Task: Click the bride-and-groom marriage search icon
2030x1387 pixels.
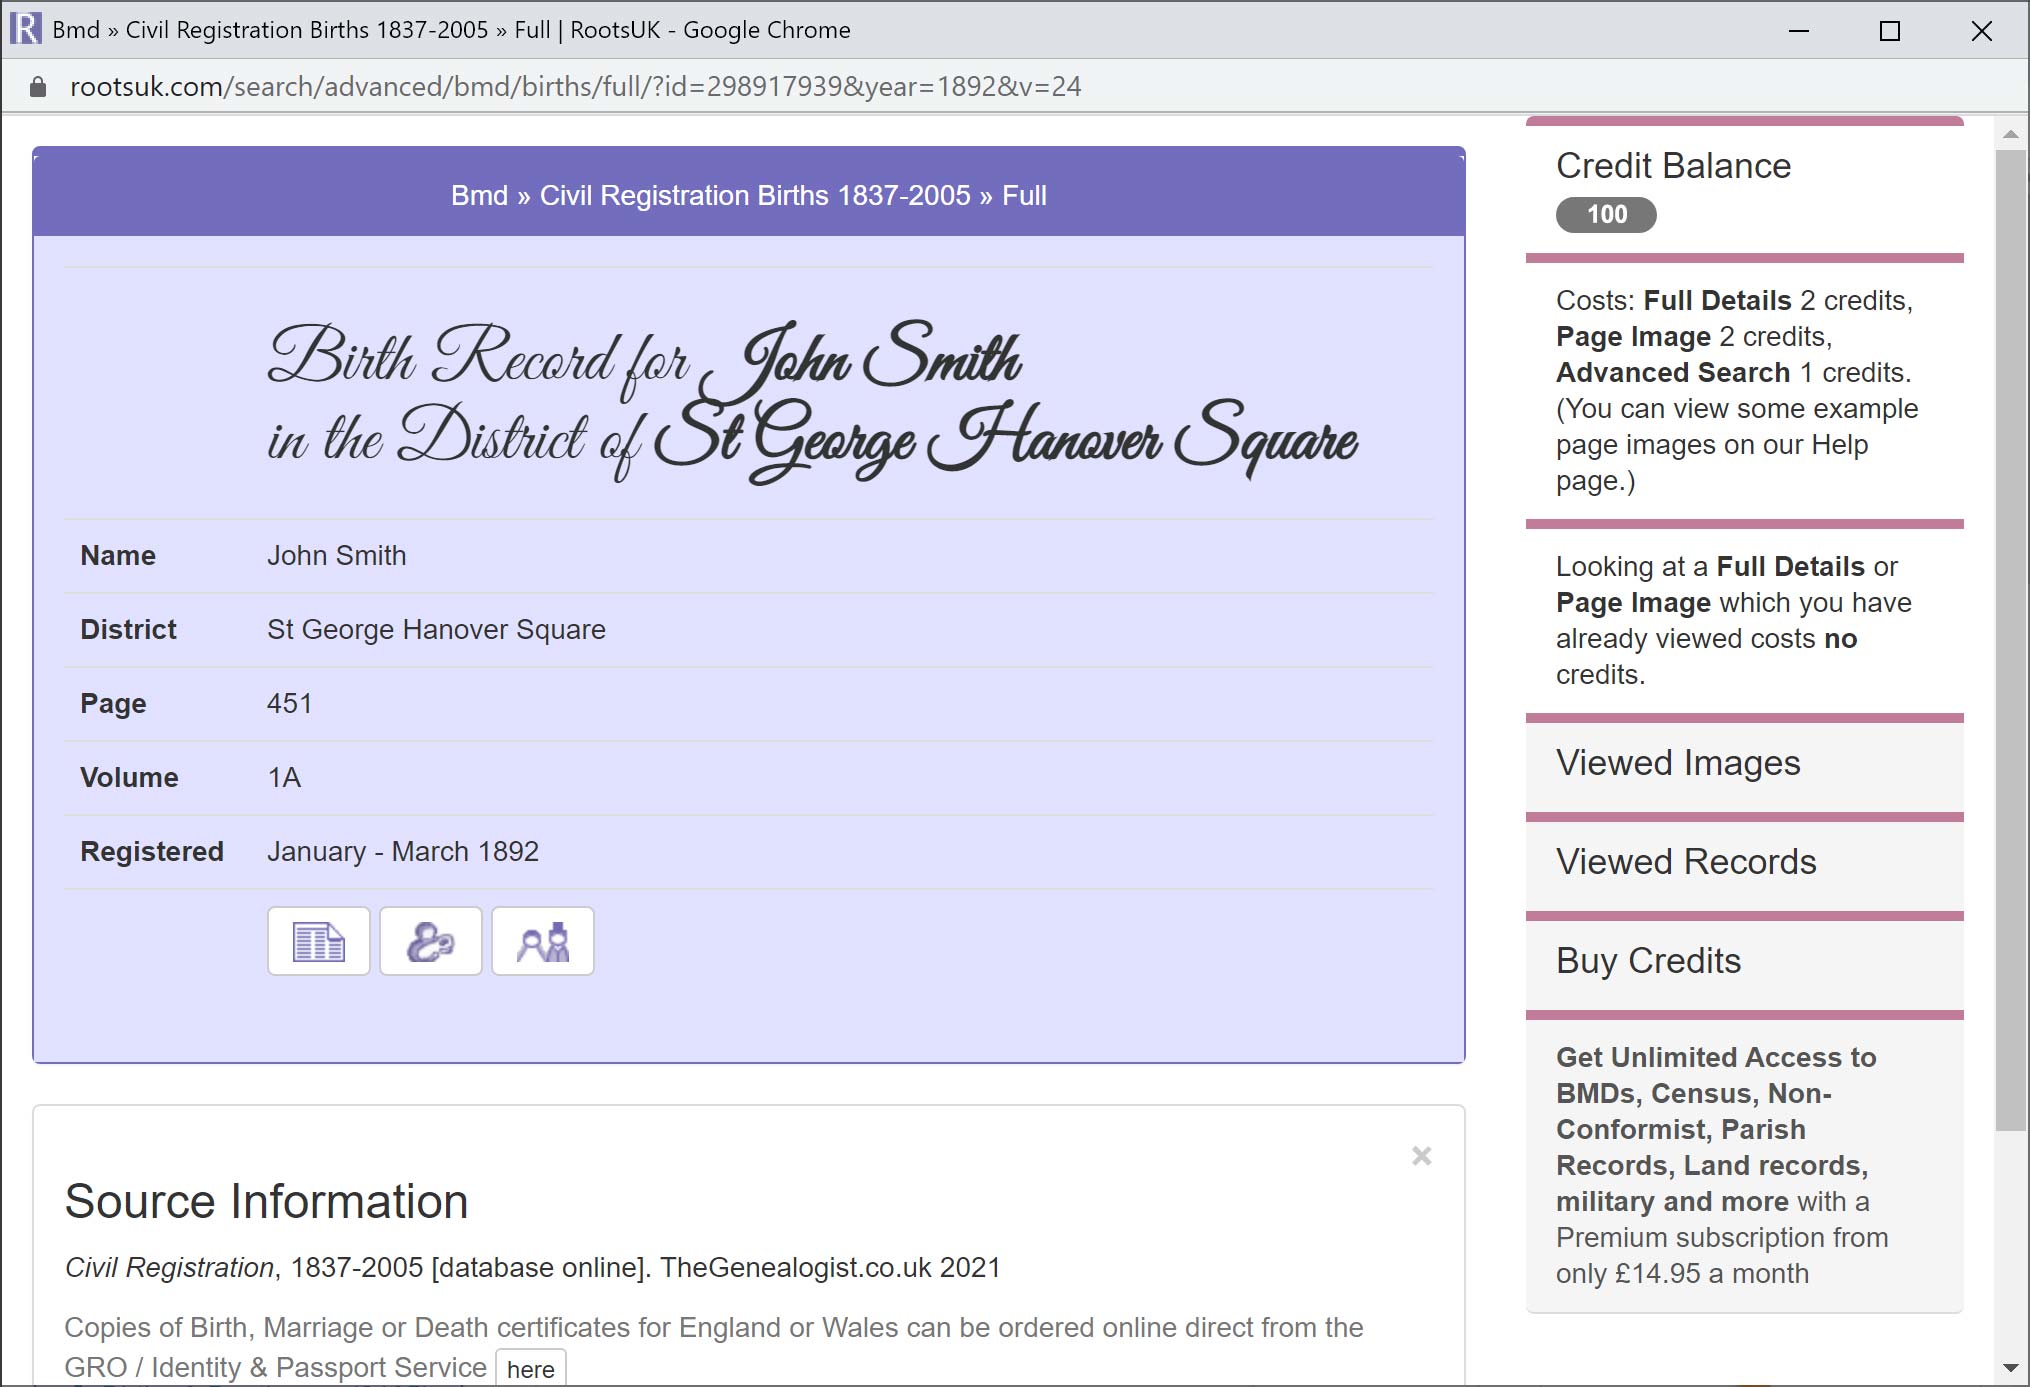Action: (543, 941)
